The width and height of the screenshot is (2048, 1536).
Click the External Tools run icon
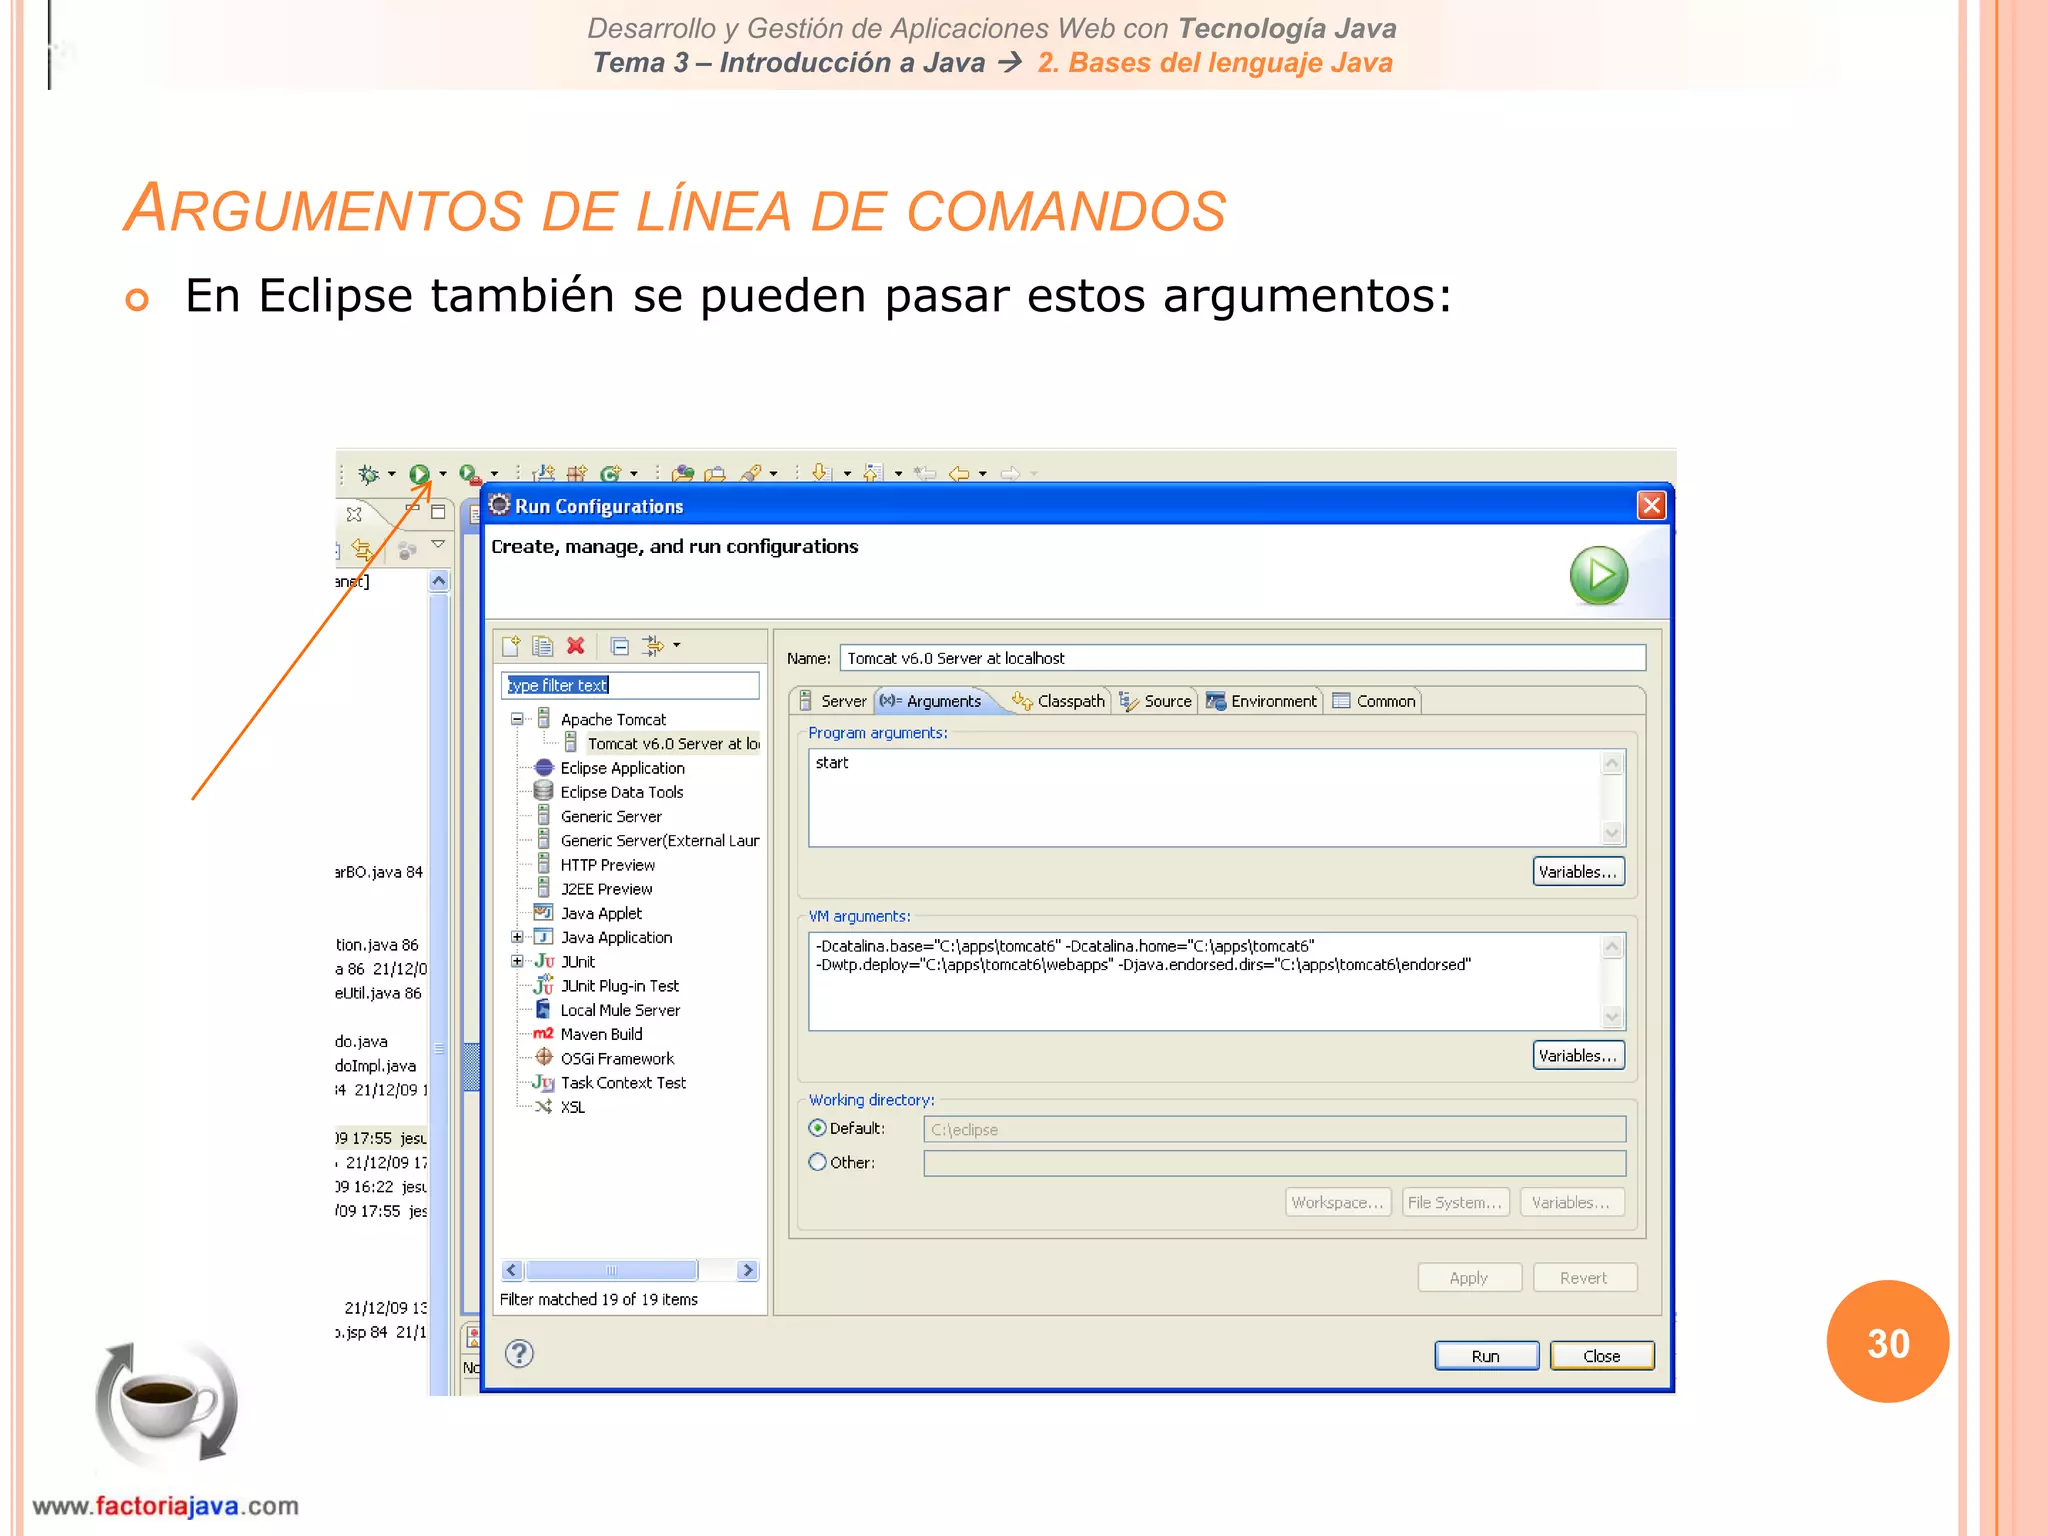point(469,474)
